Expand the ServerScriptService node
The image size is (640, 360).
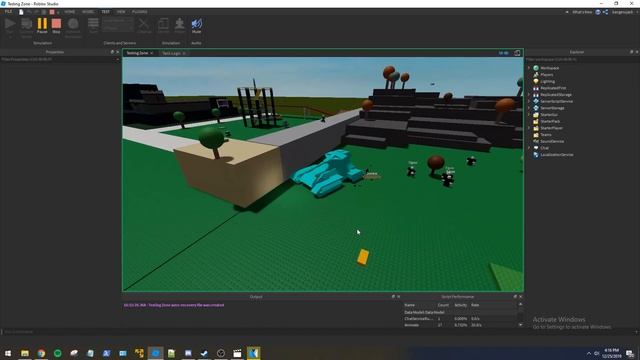pos(529,101)
